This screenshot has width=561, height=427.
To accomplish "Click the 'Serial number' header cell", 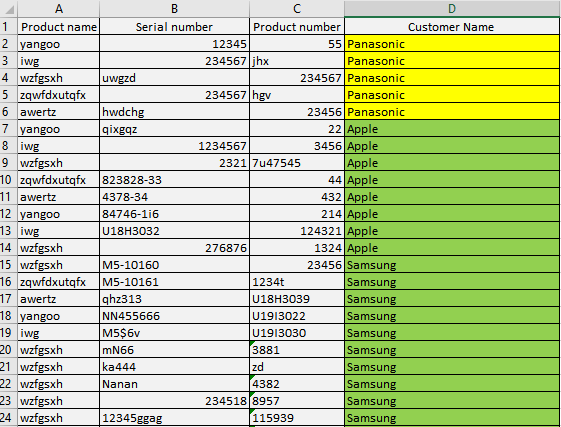I will 174,26.
